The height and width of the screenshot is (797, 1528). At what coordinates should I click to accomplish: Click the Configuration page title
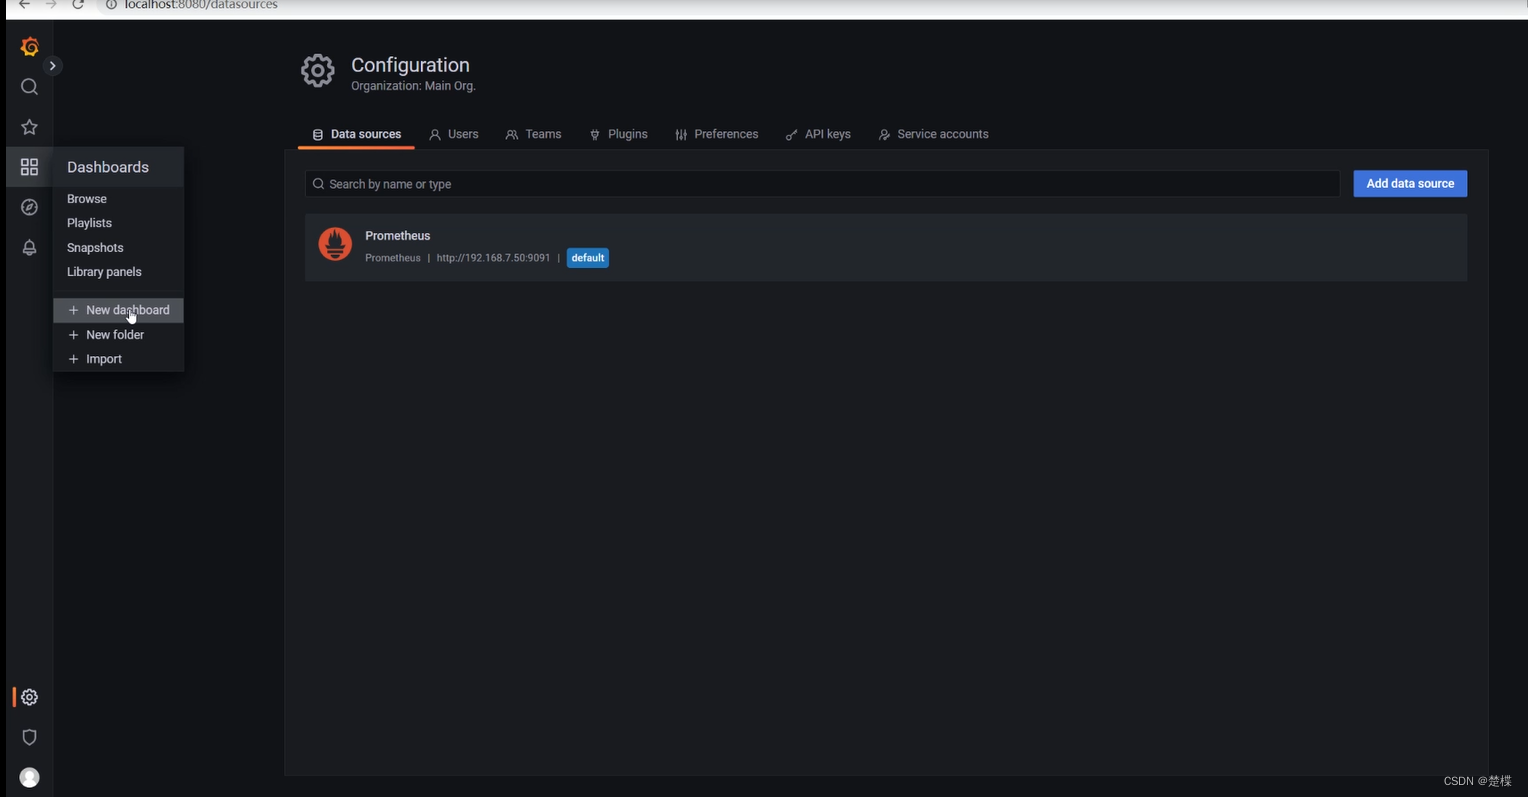(410, 65)
